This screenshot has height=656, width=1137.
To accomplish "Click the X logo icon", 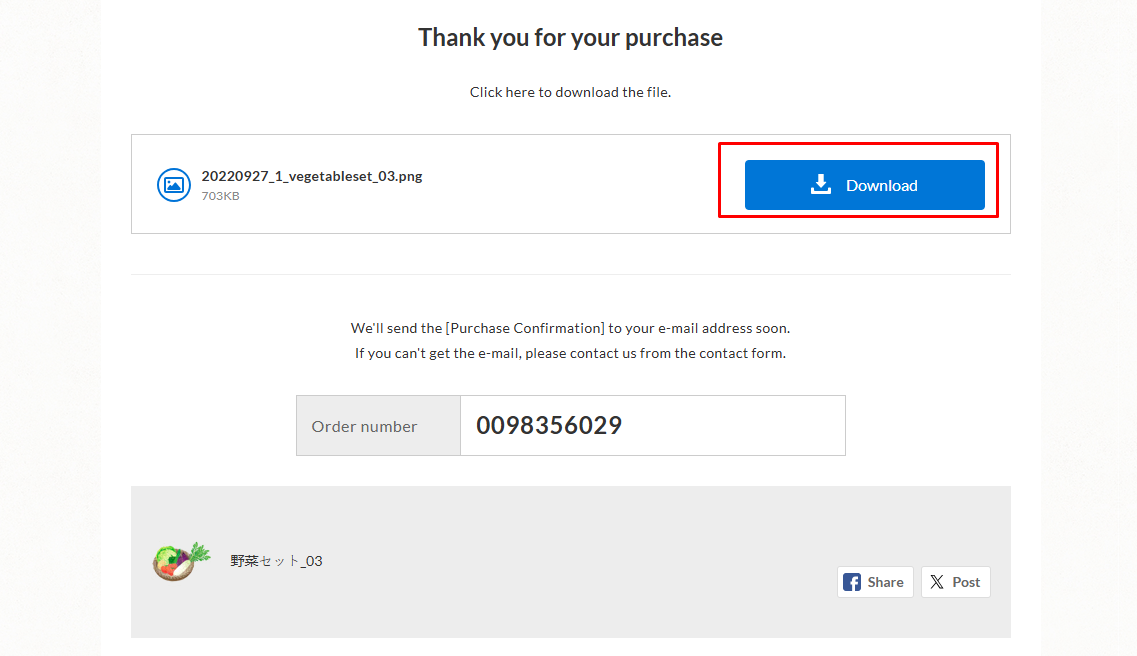I will 937,582.
